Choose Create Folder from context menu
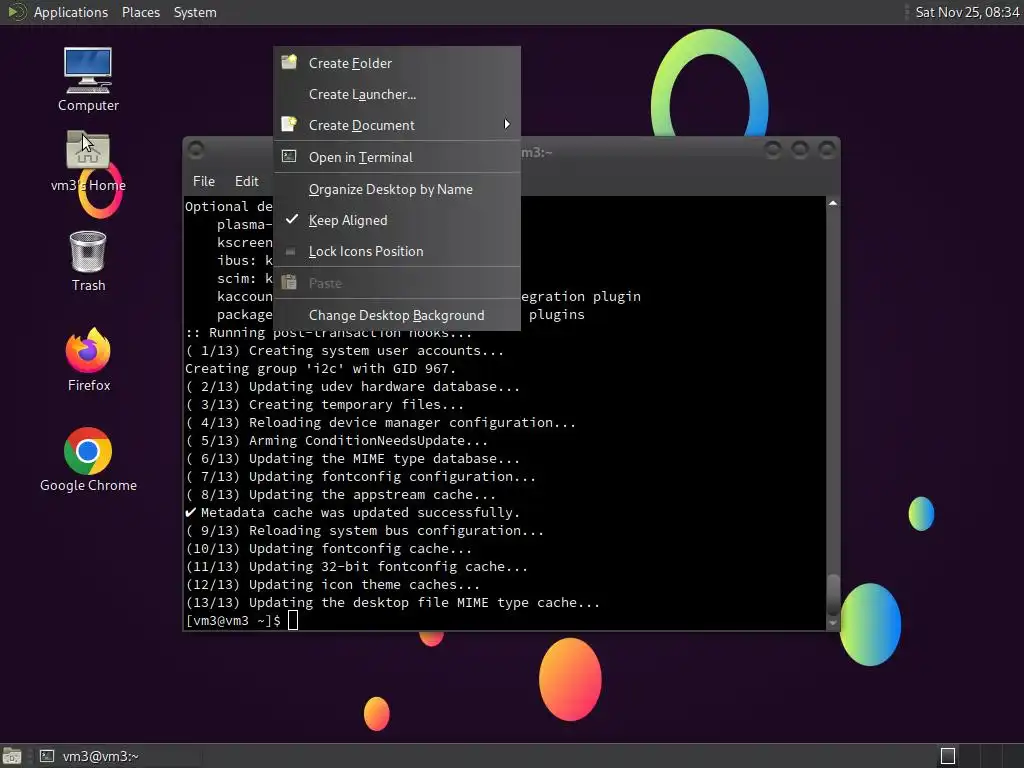 397,63
